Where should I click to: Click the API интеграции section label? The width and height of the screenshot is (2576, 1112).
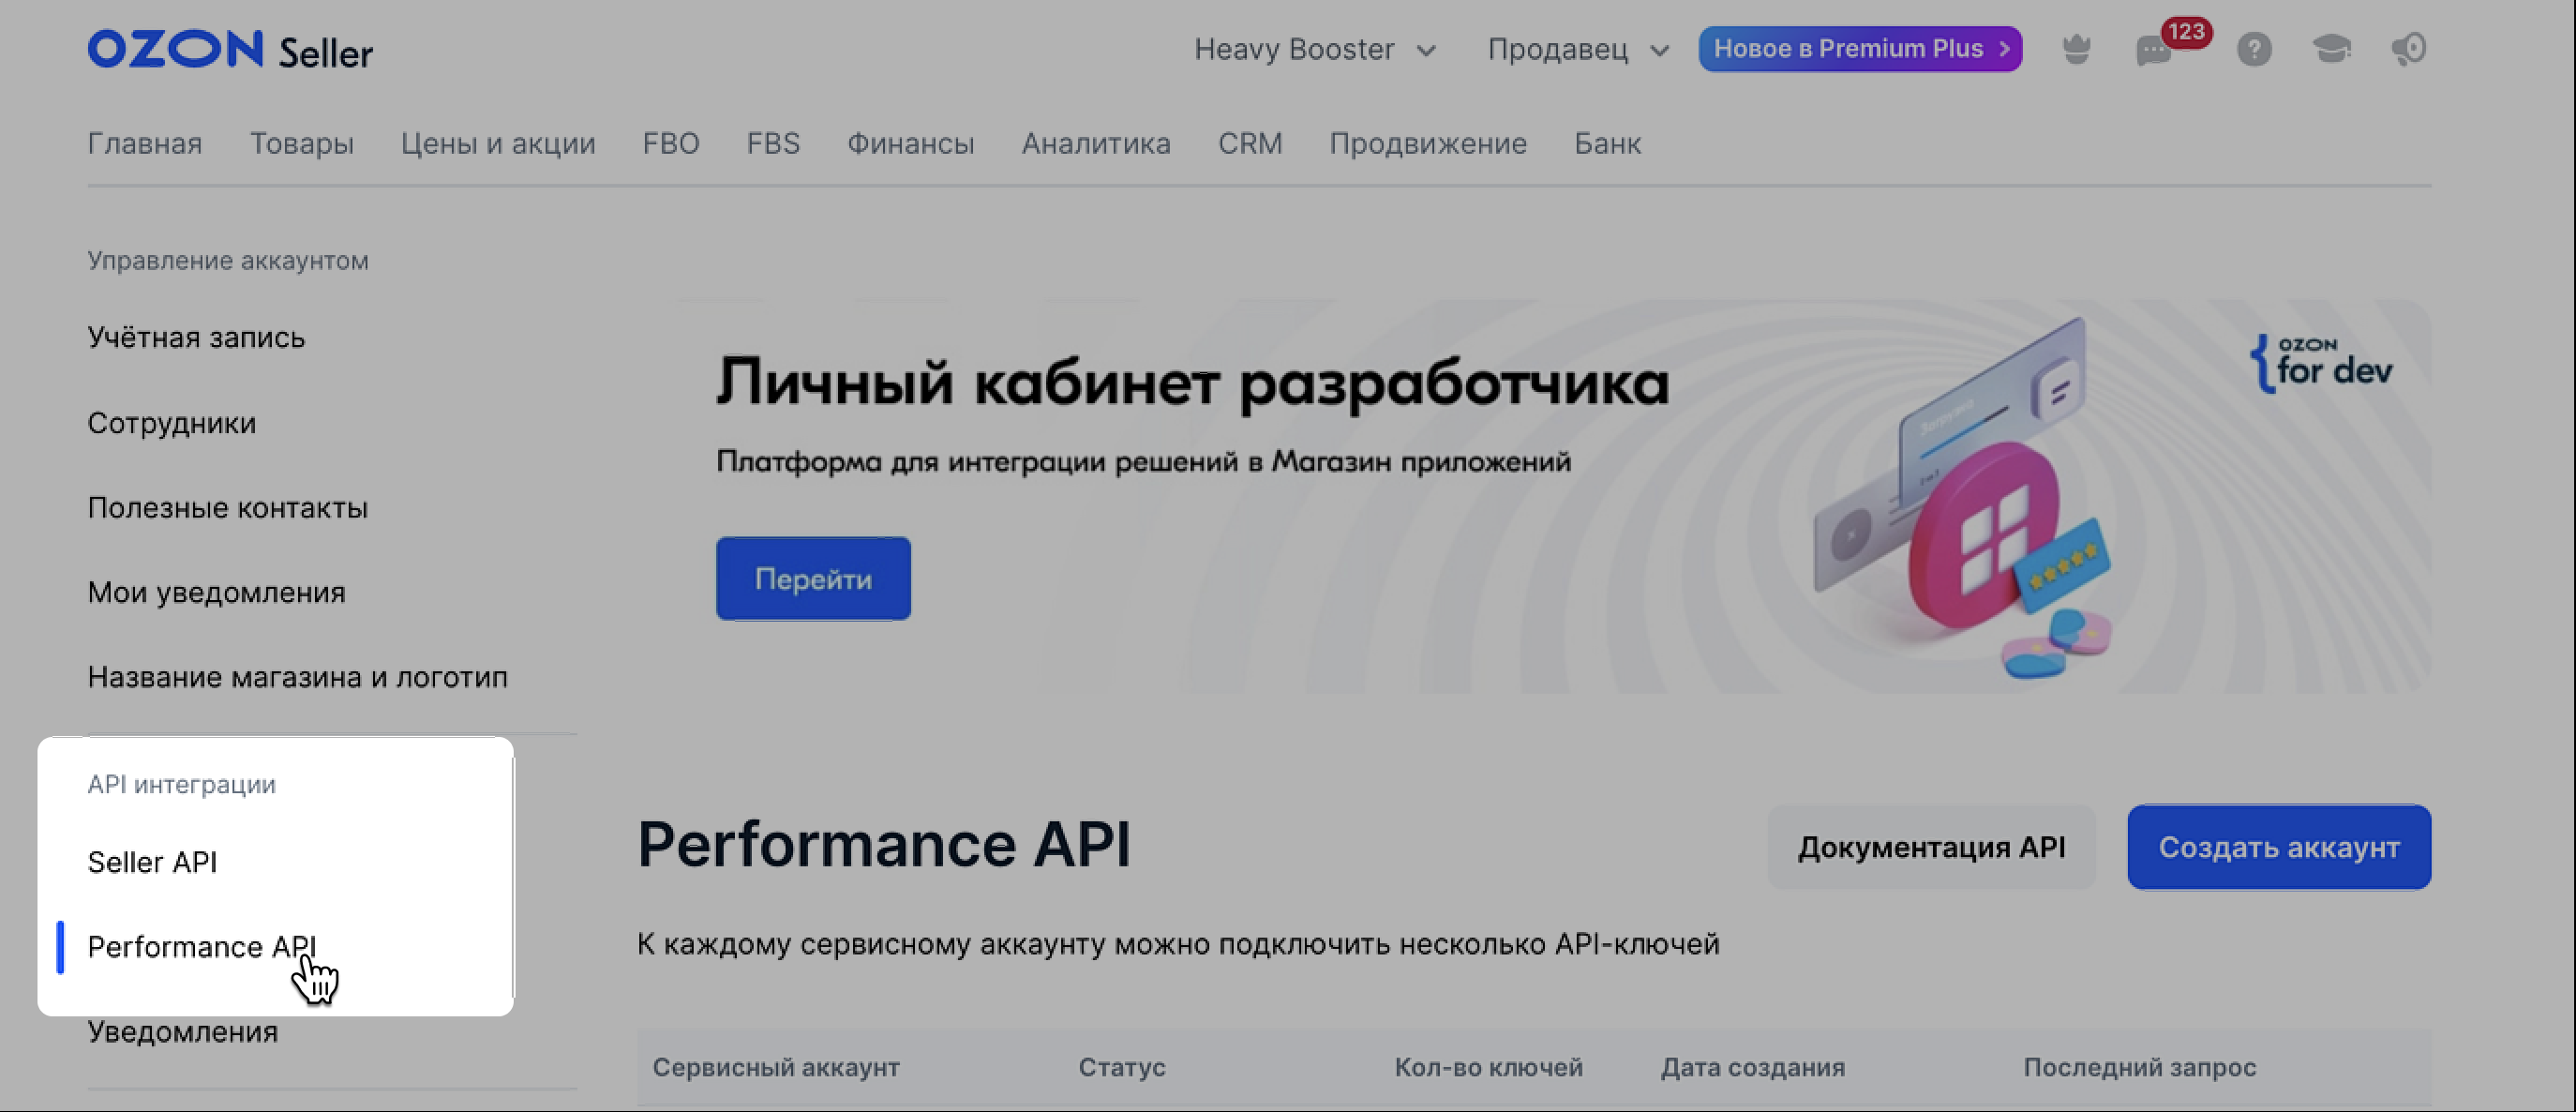pos(182,785)
